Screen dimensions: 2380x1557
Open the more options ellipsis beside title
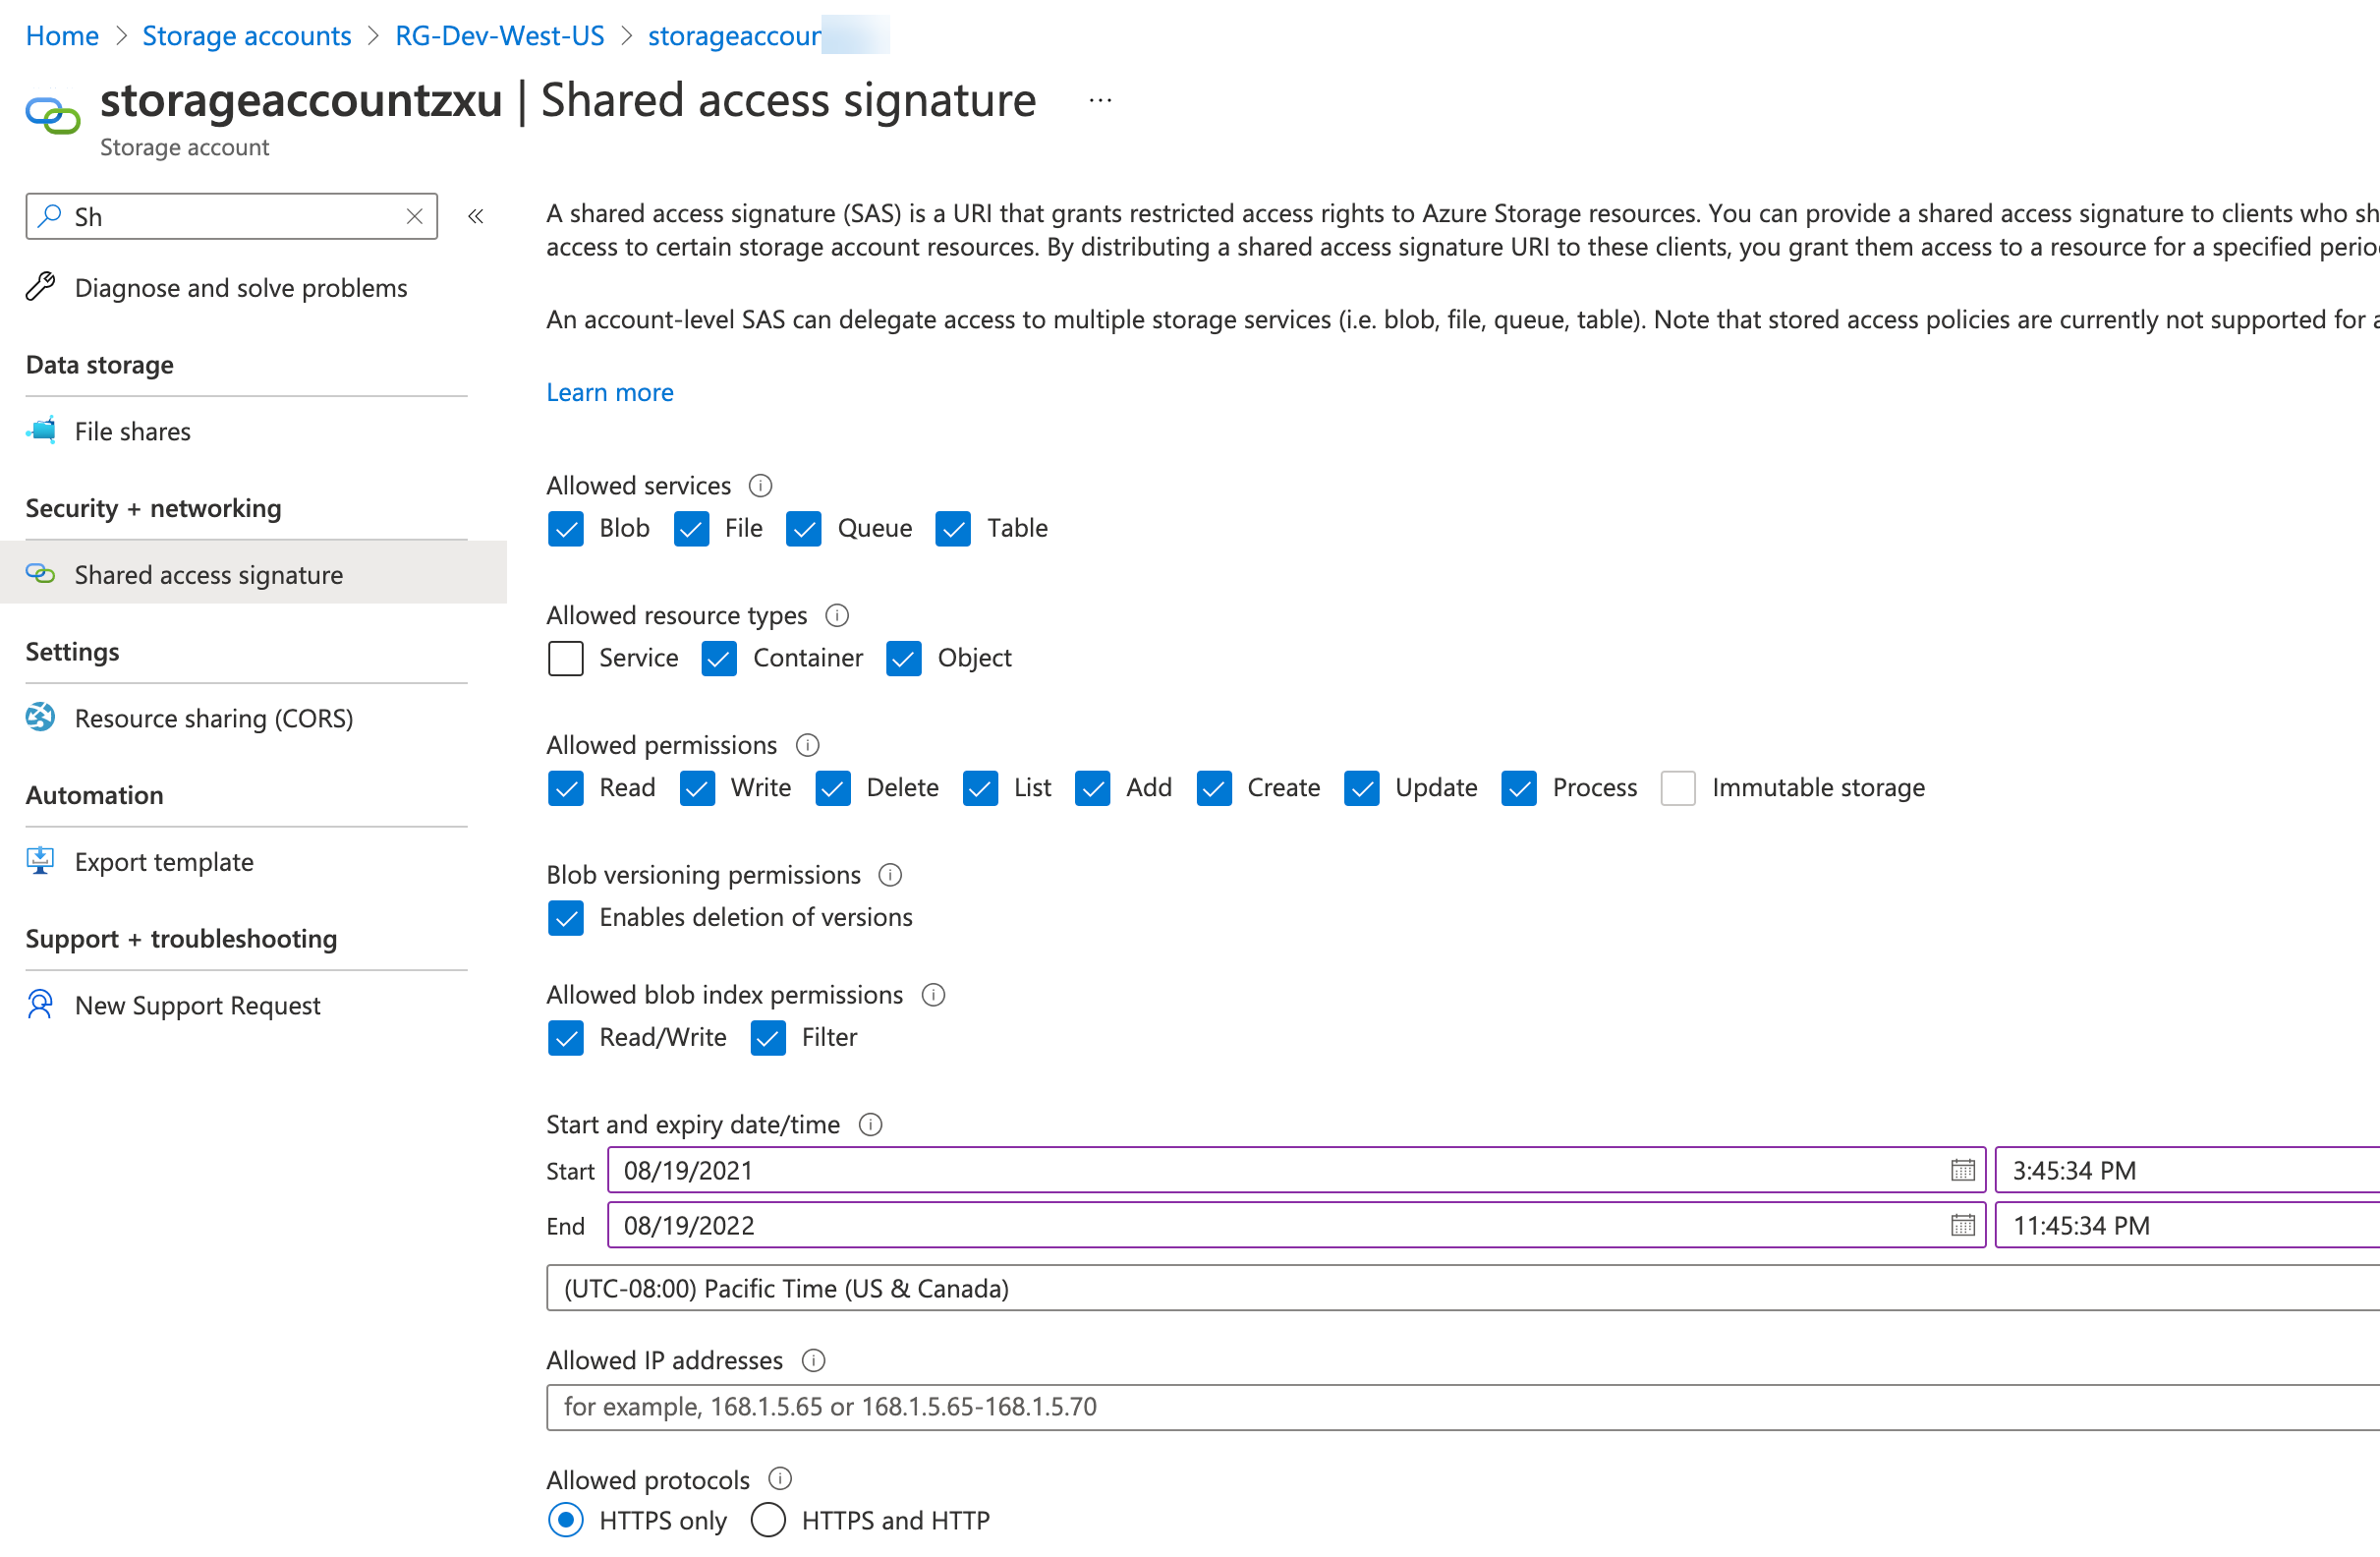(1100, 101)
